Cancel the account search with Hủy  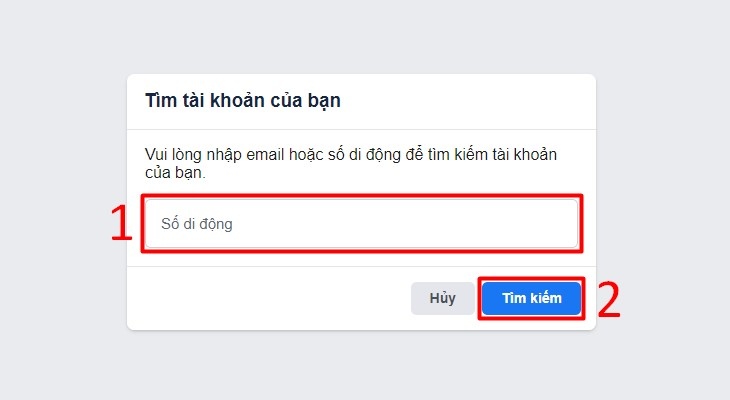(x=442, y=298)
